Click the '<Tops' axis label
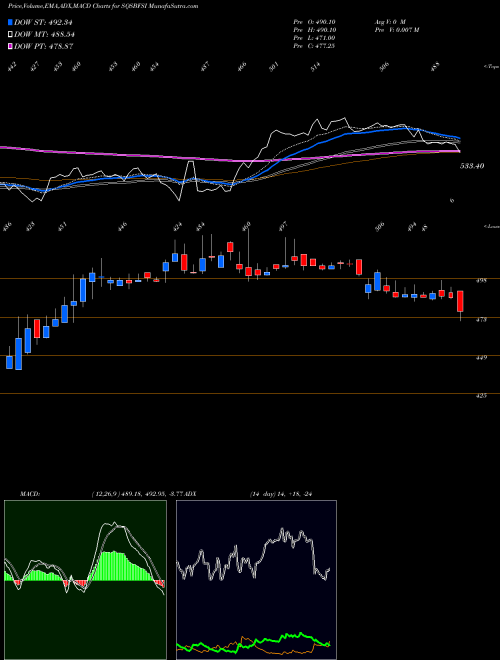The image size is (500, 660). [491, 67]
